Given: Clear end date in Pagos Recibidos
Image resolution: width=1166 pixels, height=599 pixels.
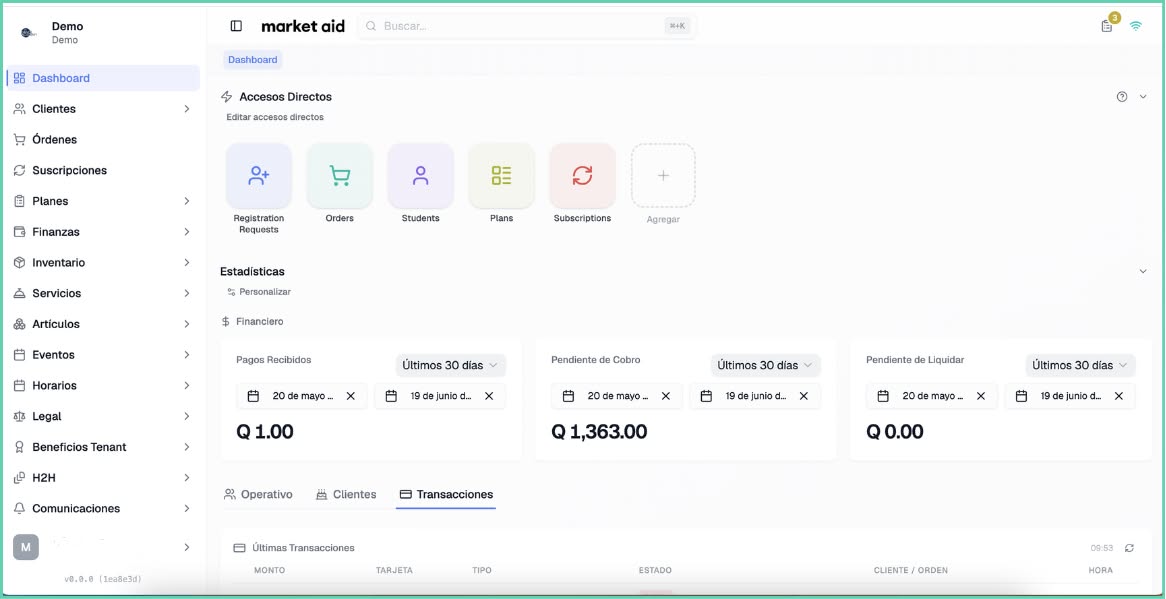Looking at the screenshot, I should coord(489,396).
